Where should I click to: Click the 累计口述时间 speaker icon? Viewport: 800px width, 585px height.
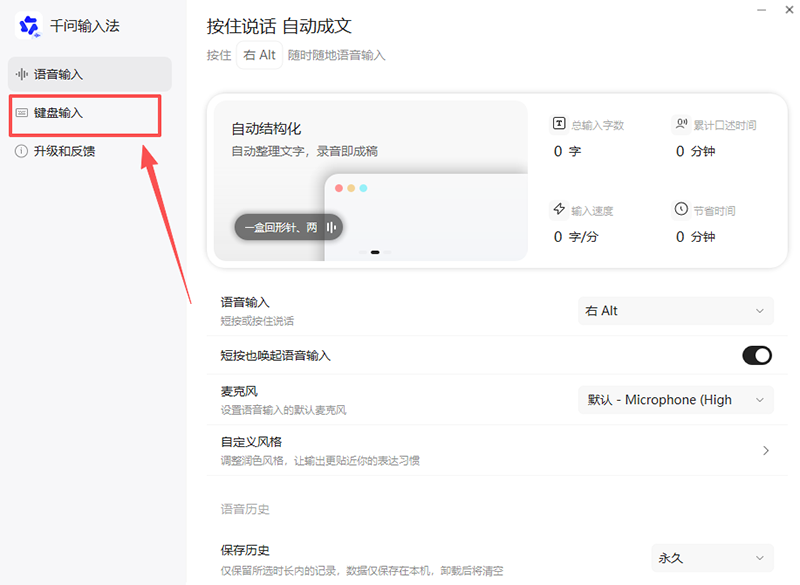tap(681, 123)
